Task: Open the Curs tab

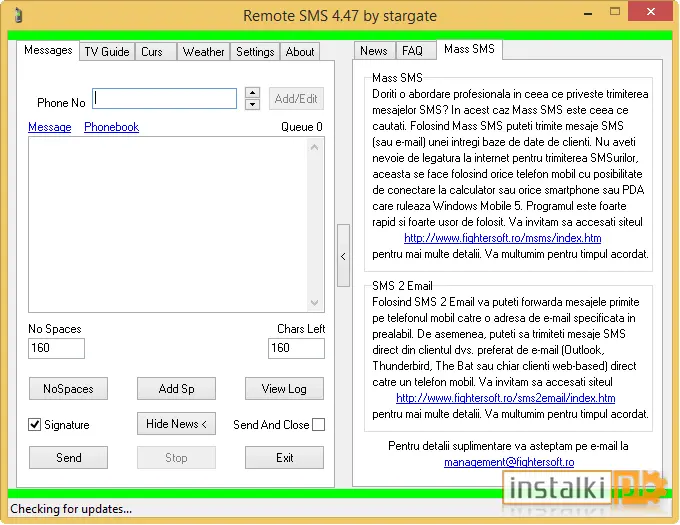Action: pyautogui.click(x=156, y=52)
